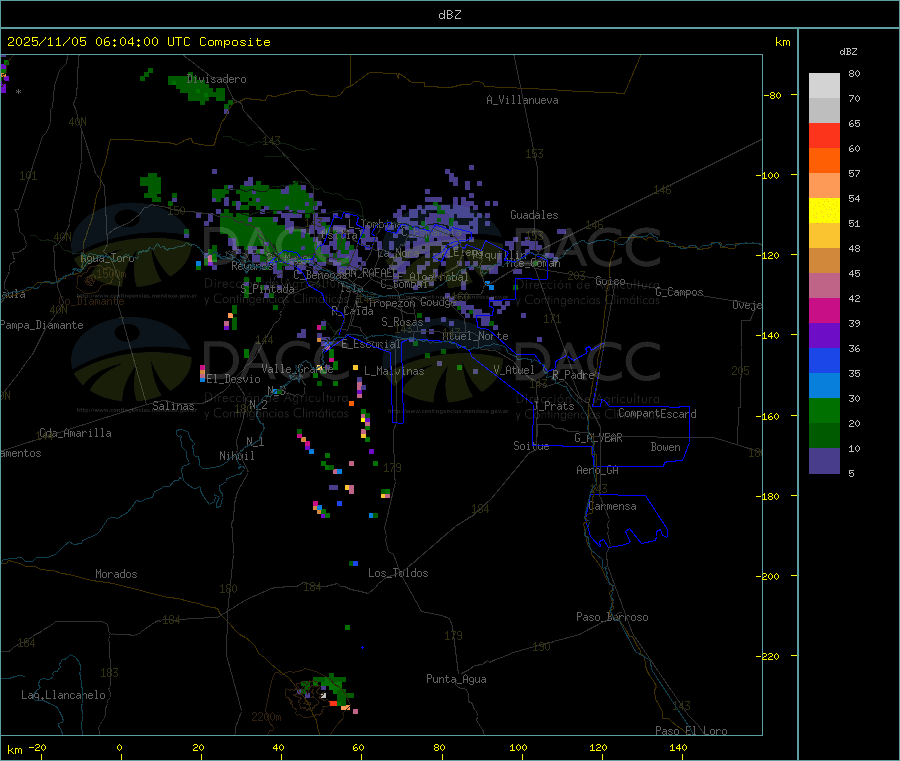Click the Agua_Toro label
Image resolution: width=900 pixels, height=761 pixels.
point(107,258)
